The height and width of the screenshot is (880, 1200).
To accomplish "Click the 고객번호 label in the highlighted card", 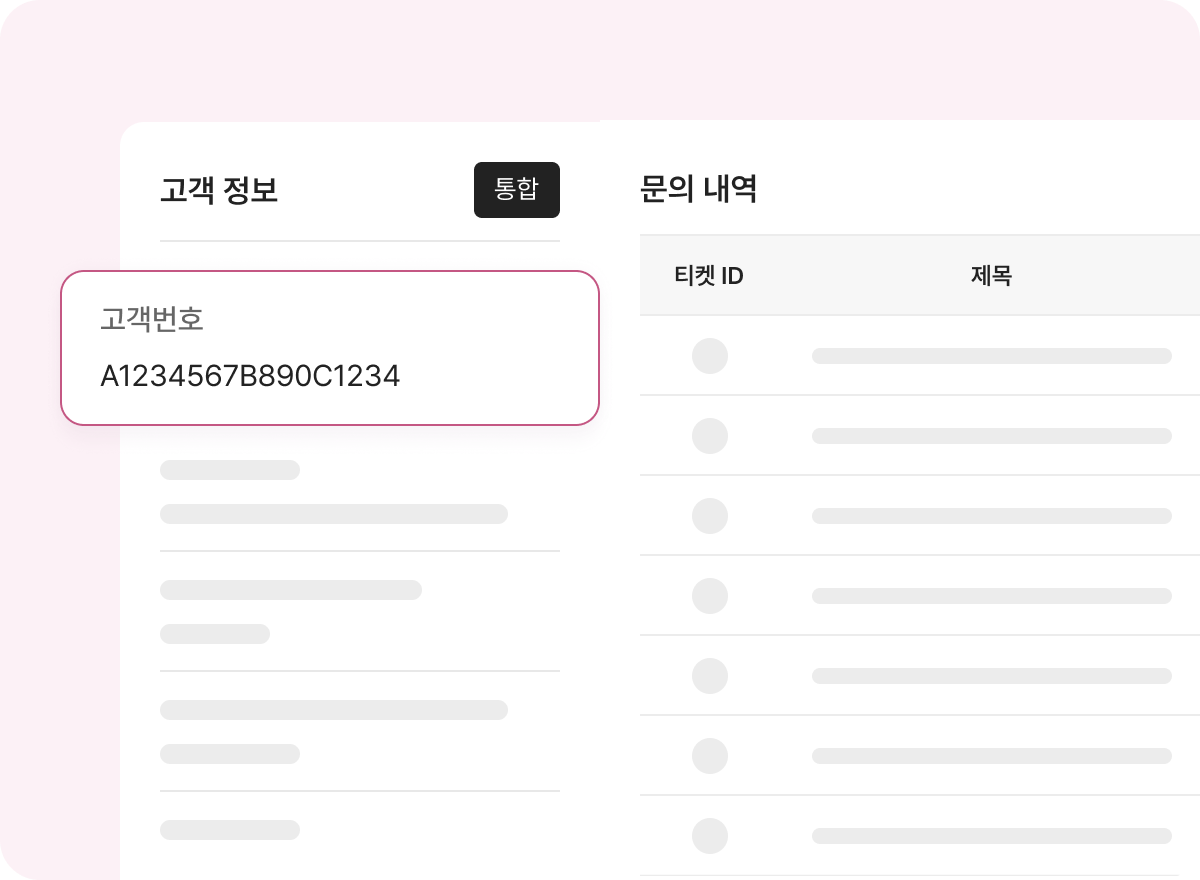I will click(152, 319).
